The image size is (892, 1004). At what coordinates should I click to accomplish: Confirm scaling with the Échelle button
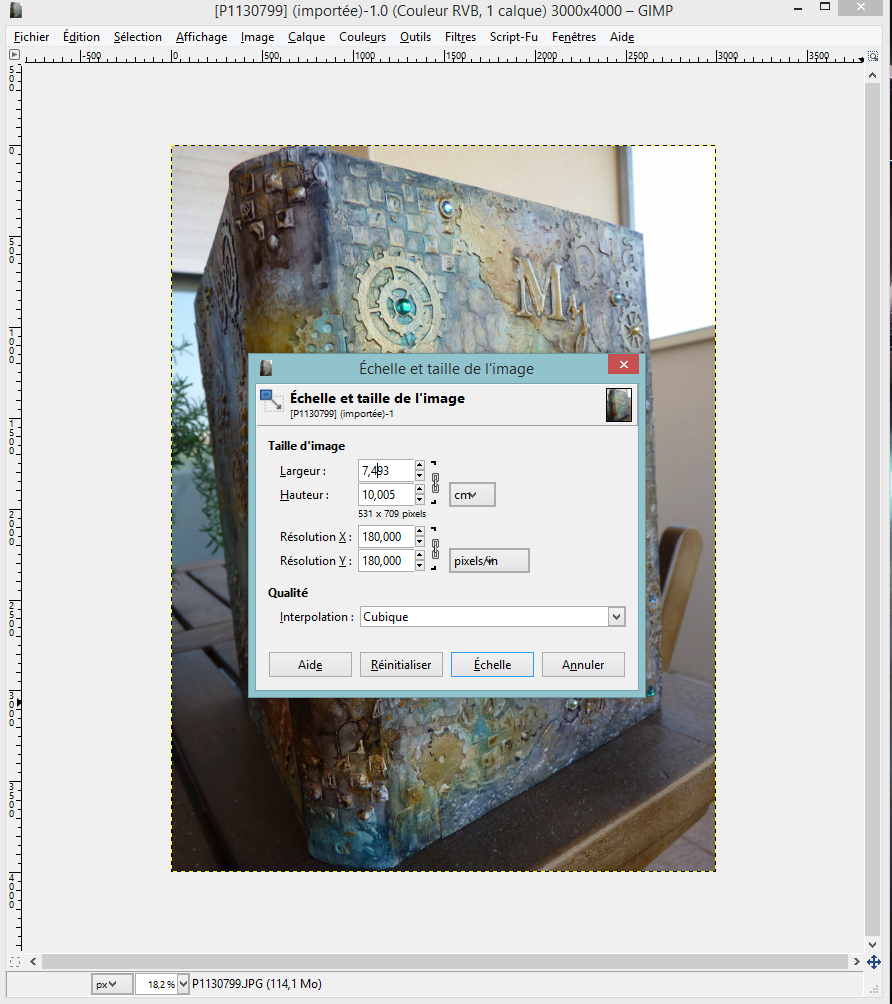(x=492, y=665)
